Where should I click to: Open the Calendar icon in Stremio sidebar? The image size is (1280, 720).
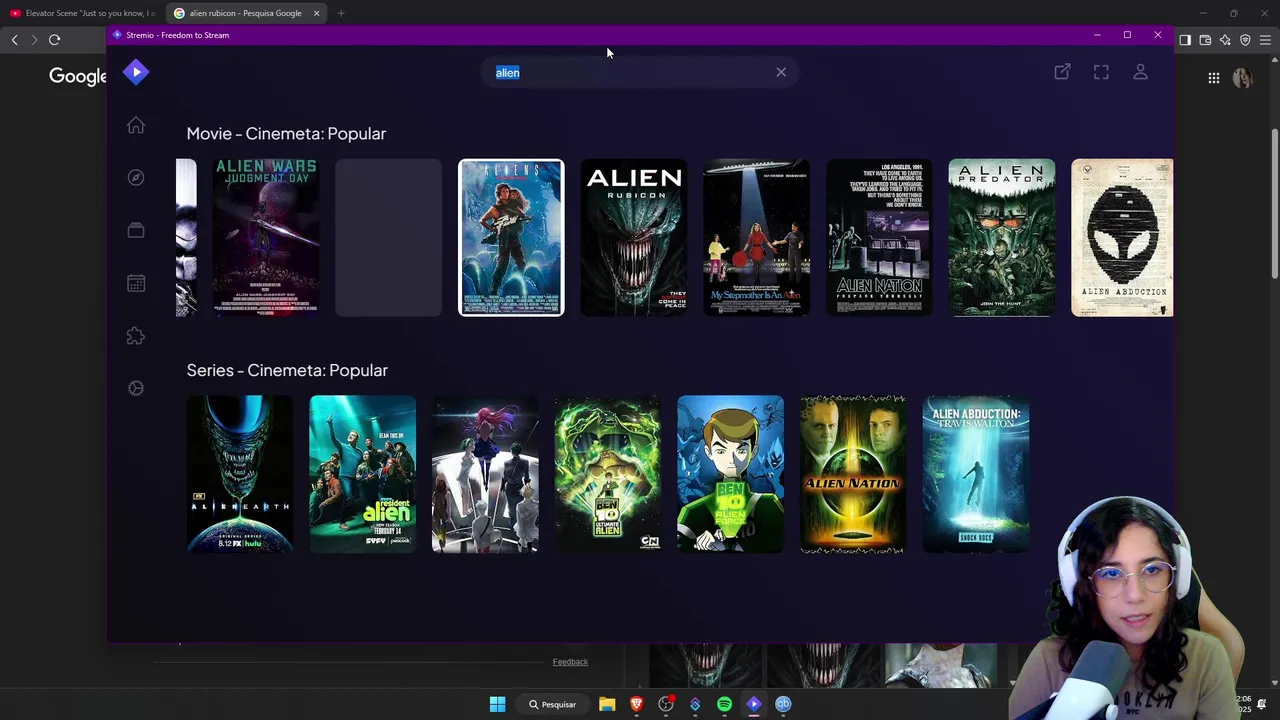click(x=136, y=283)
